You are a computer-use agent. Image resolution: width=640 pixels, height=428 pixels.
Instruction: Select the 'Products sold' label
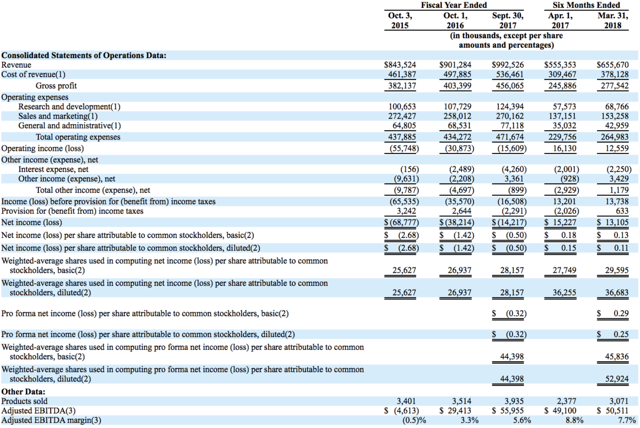pyautogui.click(x=24, y=401)
